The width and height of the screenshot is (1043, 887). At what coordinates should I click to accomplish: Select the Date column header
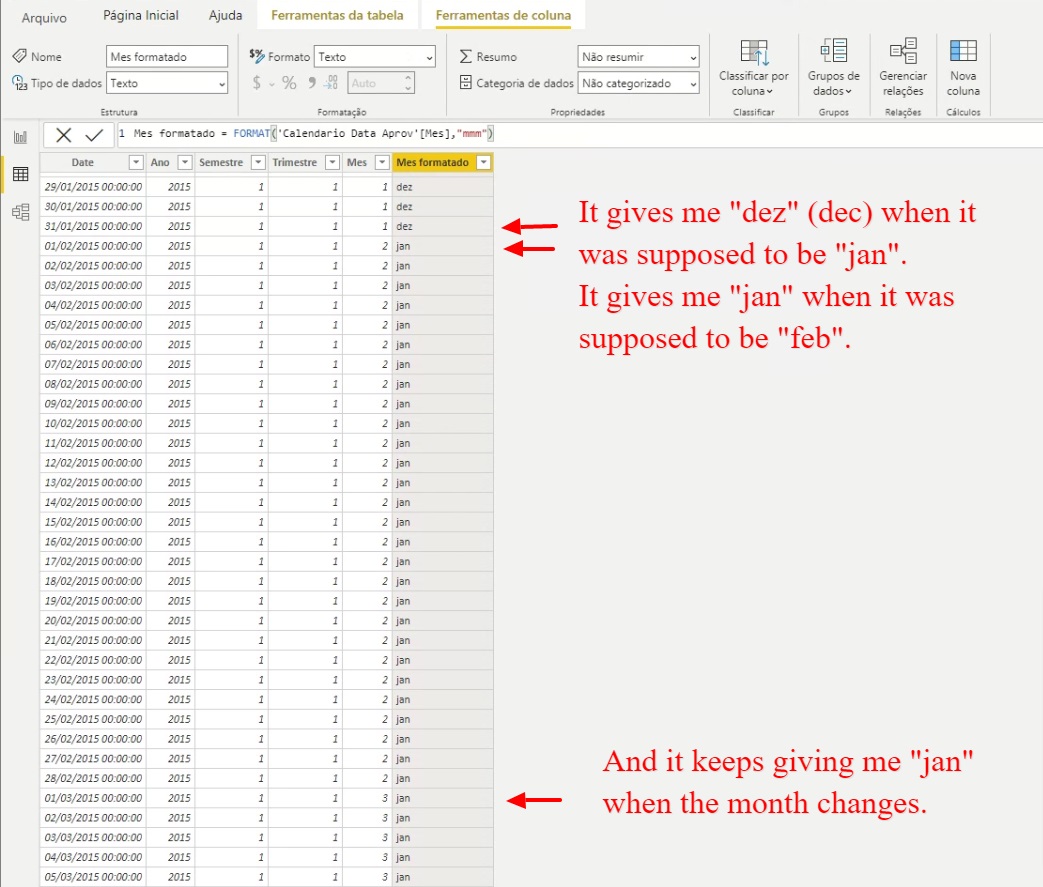tap(83, 162)
